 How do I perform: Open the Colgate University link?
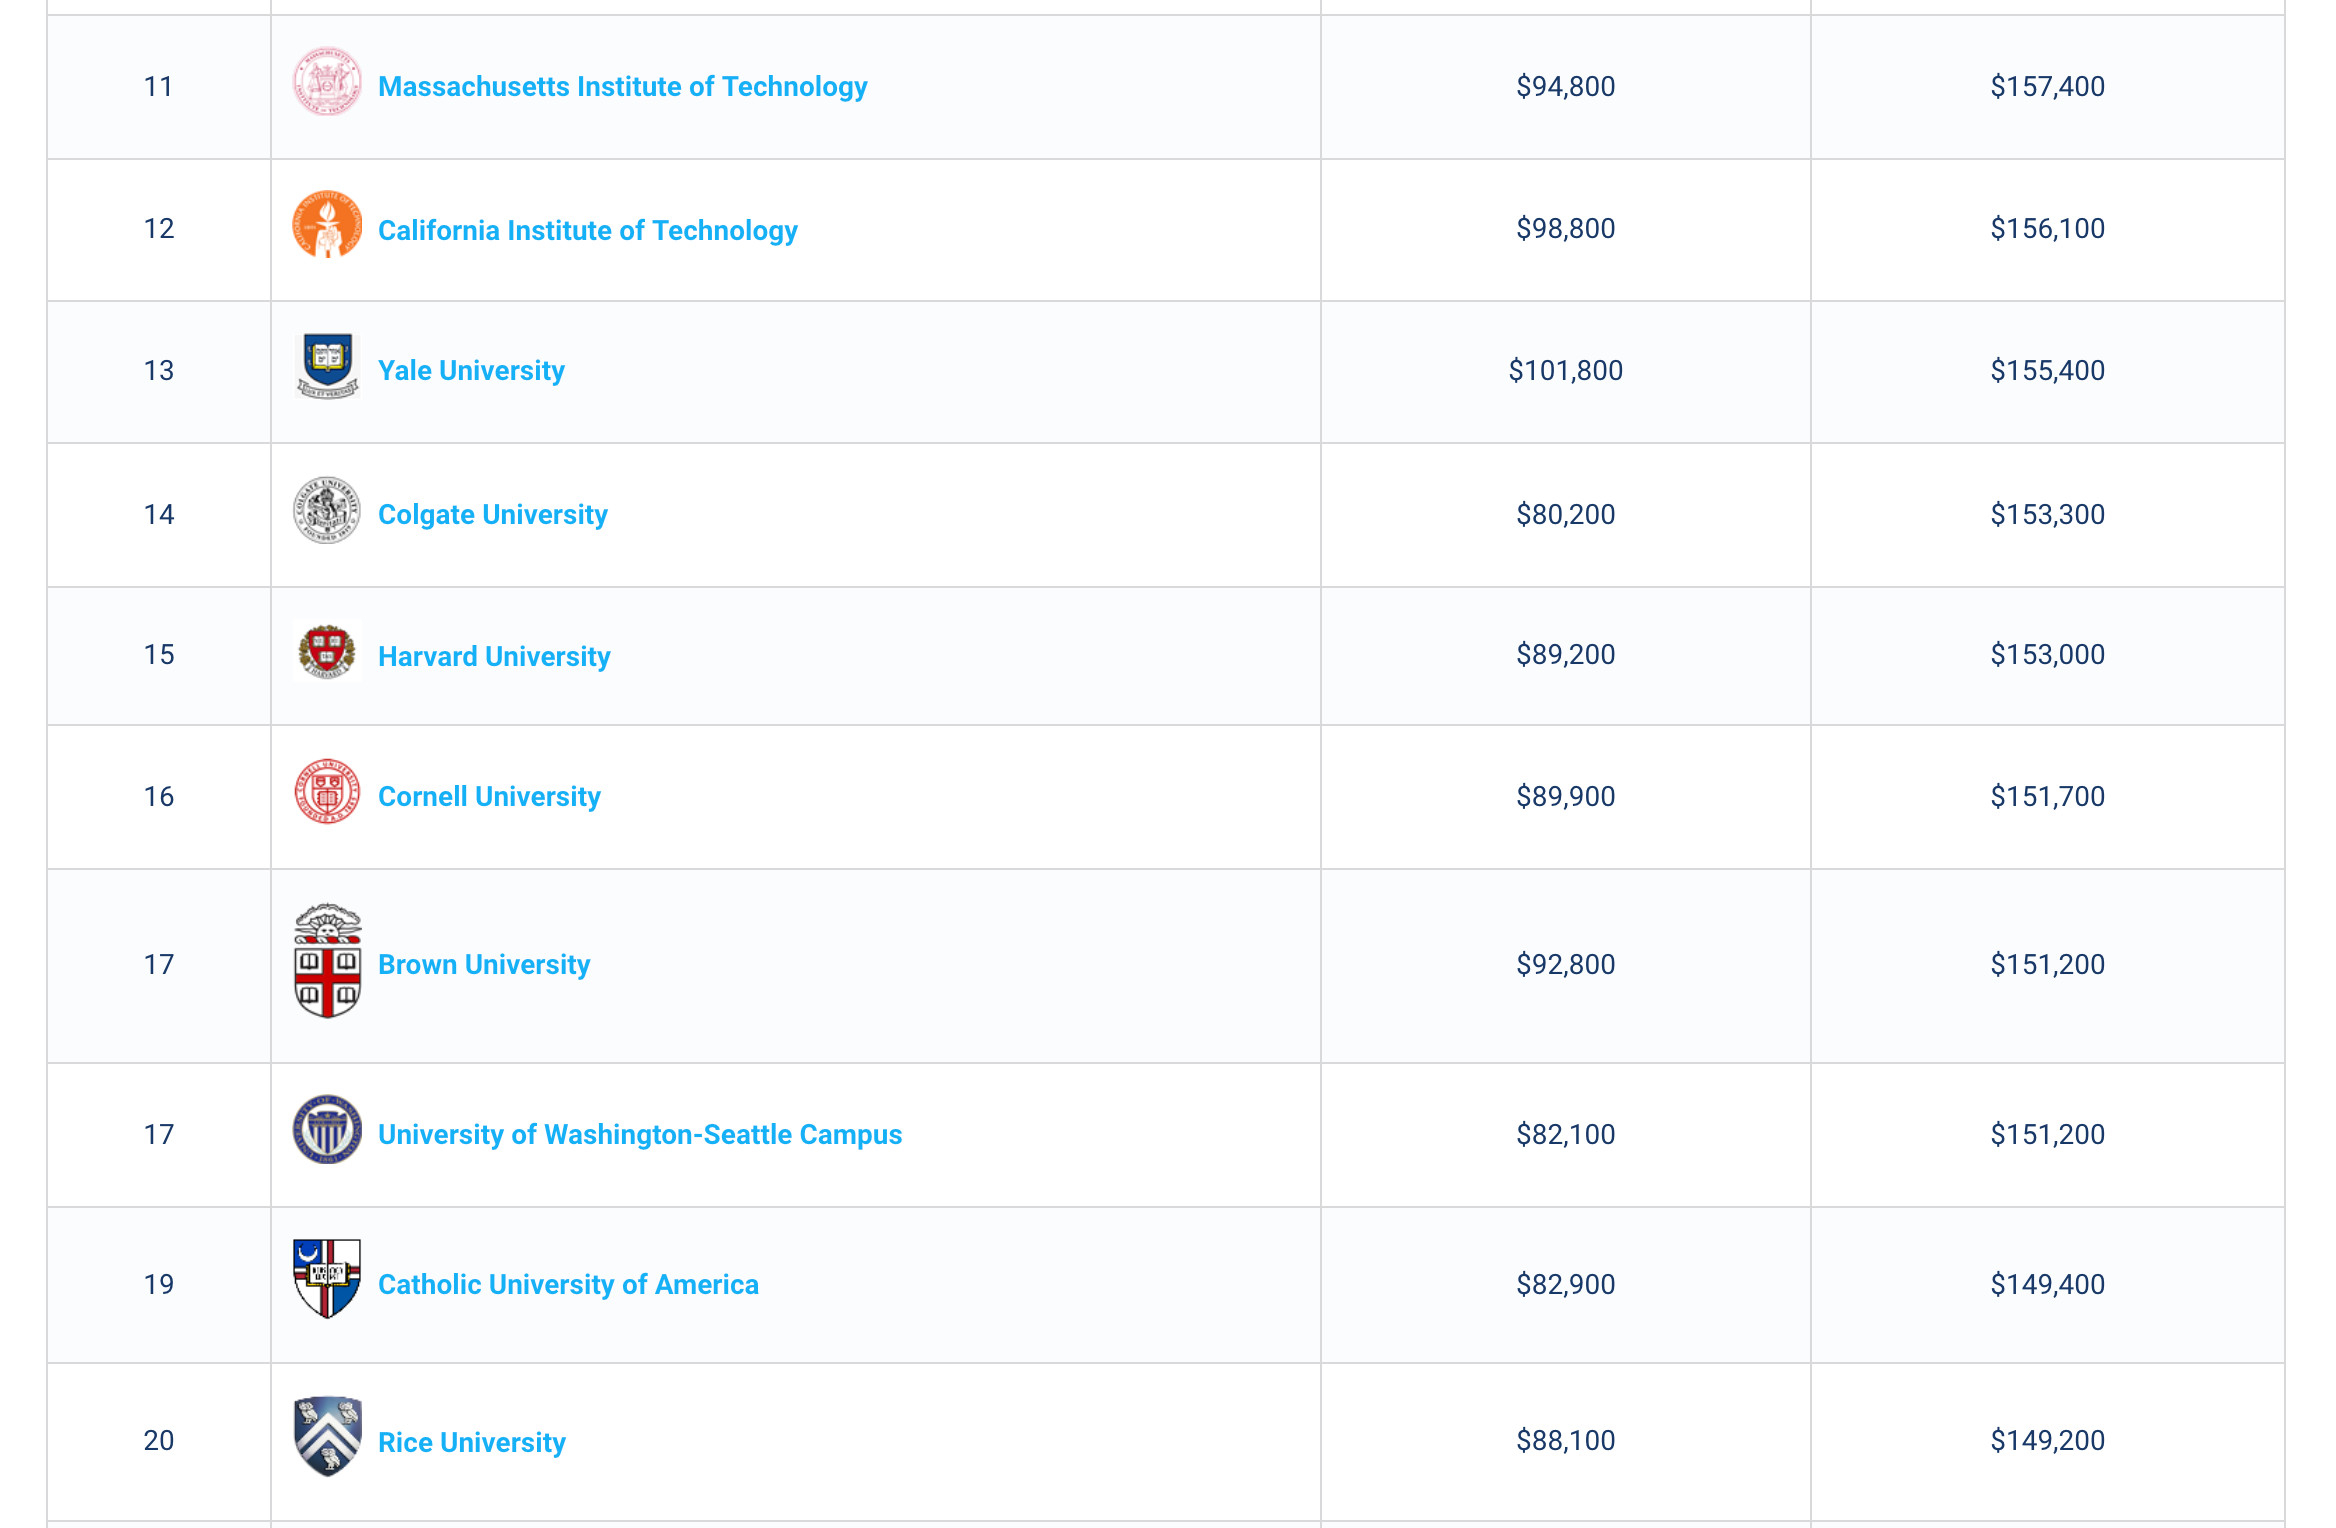(x=492, y=515)
